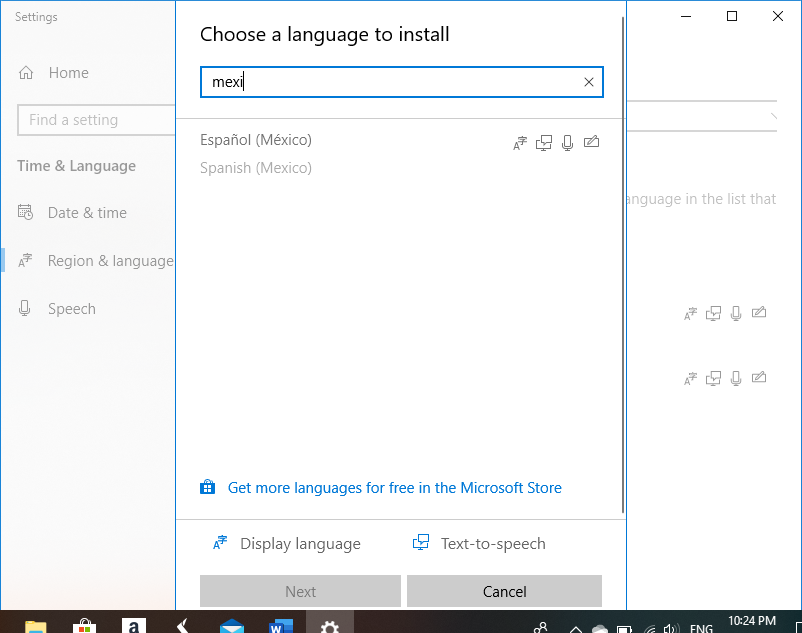Open Get more languages in Microsoft Store link
This screenshot has height=633, width=802.
coord(394,488)
